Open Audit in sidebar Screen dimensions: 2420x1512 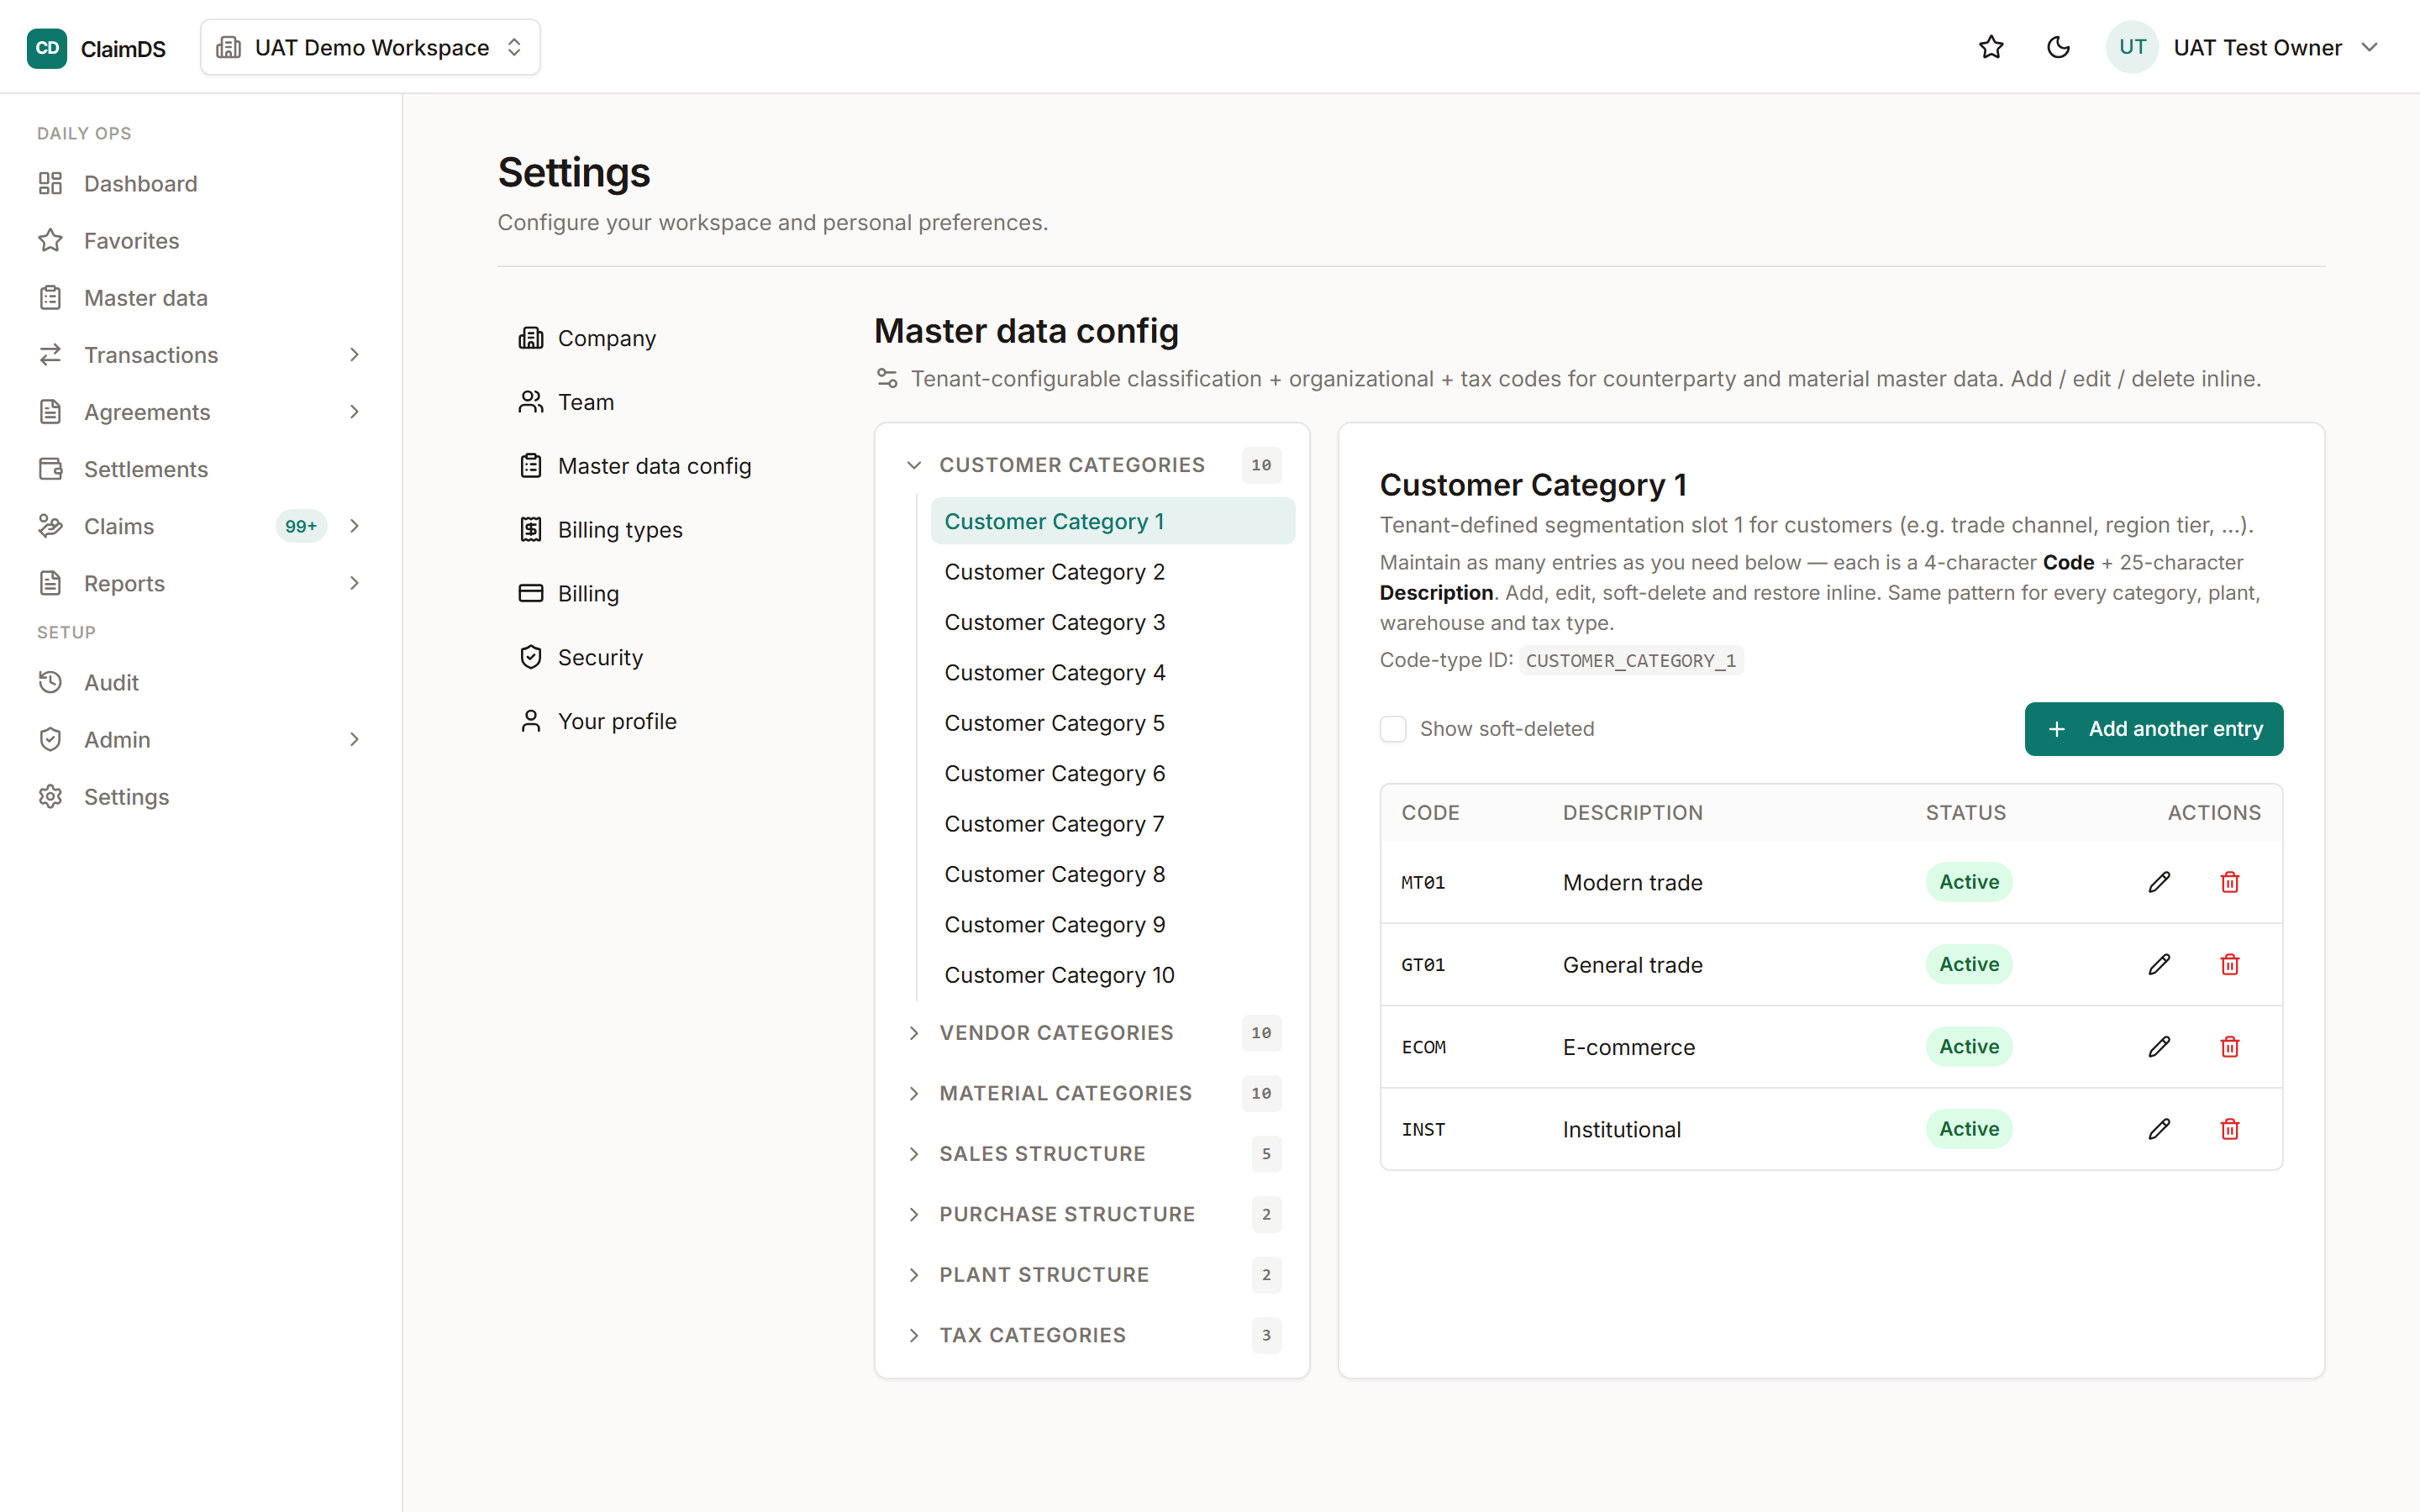point(200,683)
